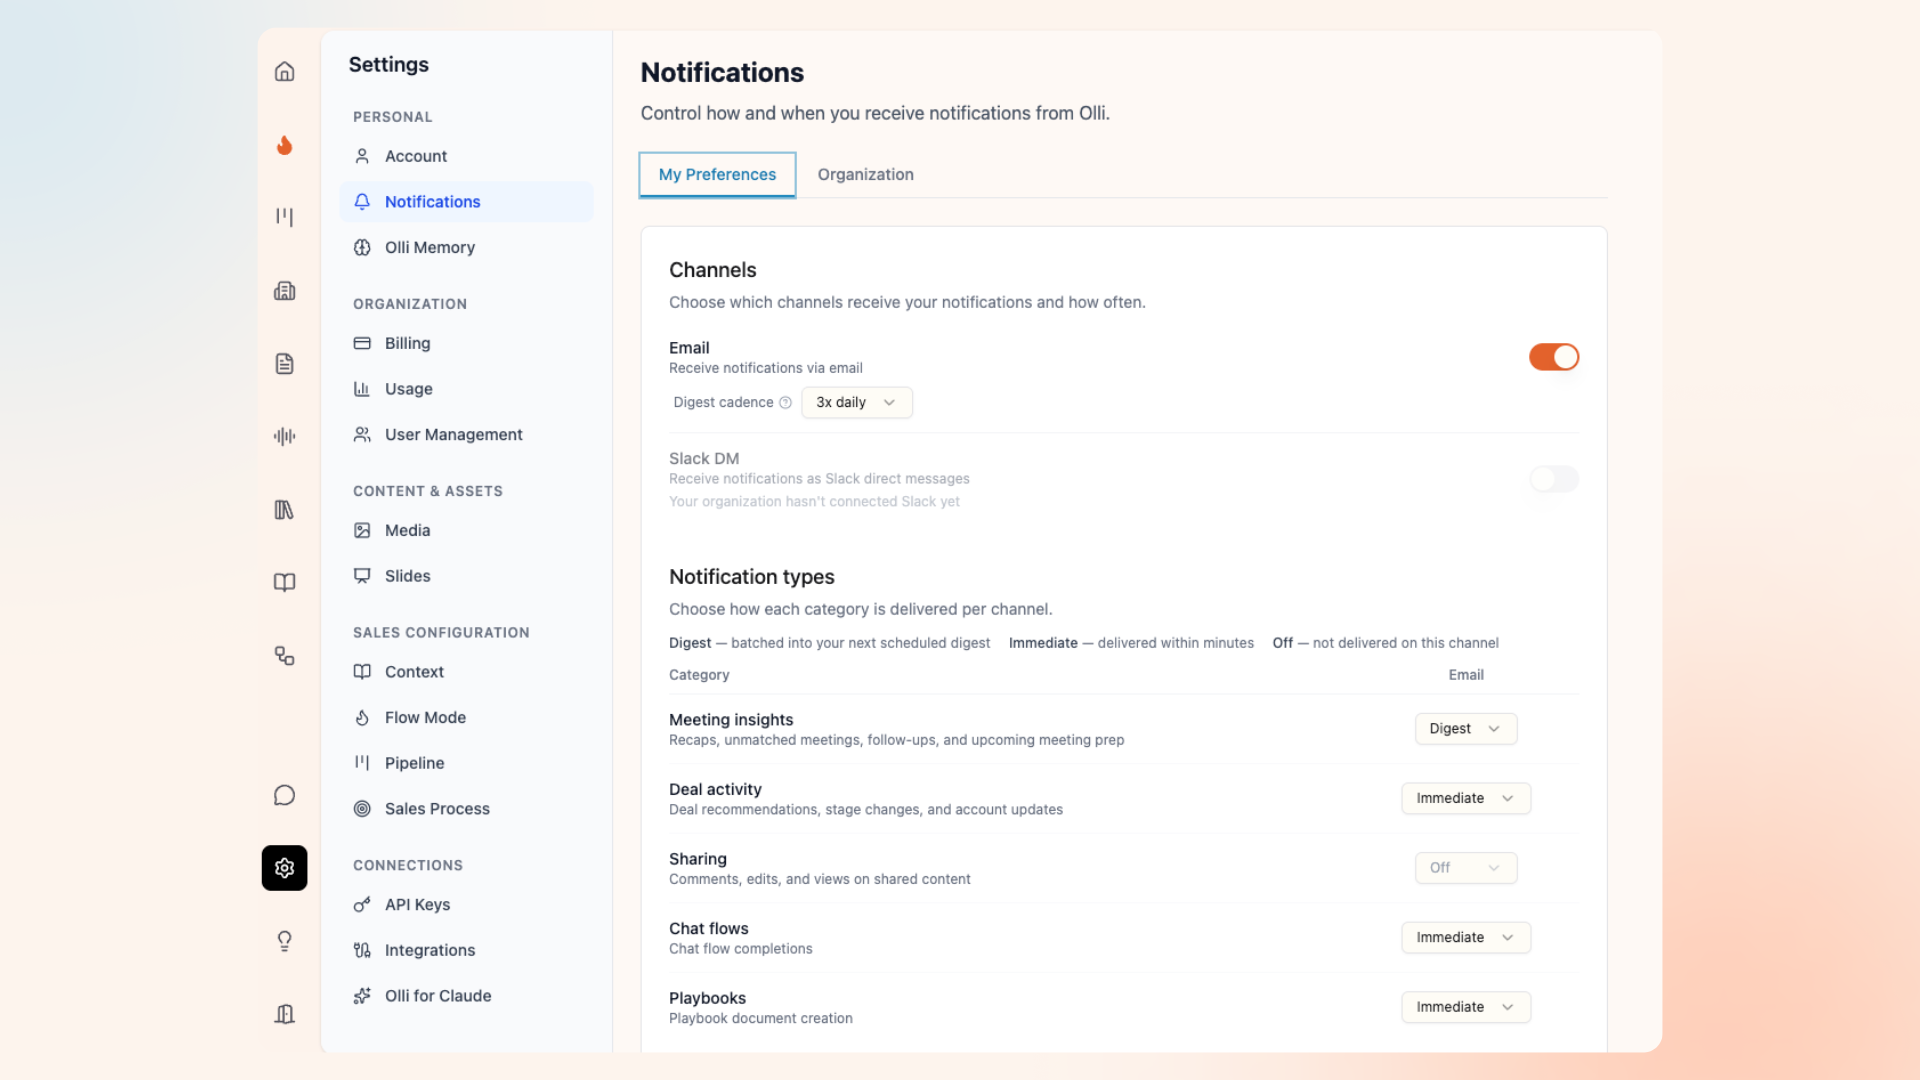Select the open book icon in the sidebar
The width and height of the screenshot is (1920, 1080).
coord(284,582)
